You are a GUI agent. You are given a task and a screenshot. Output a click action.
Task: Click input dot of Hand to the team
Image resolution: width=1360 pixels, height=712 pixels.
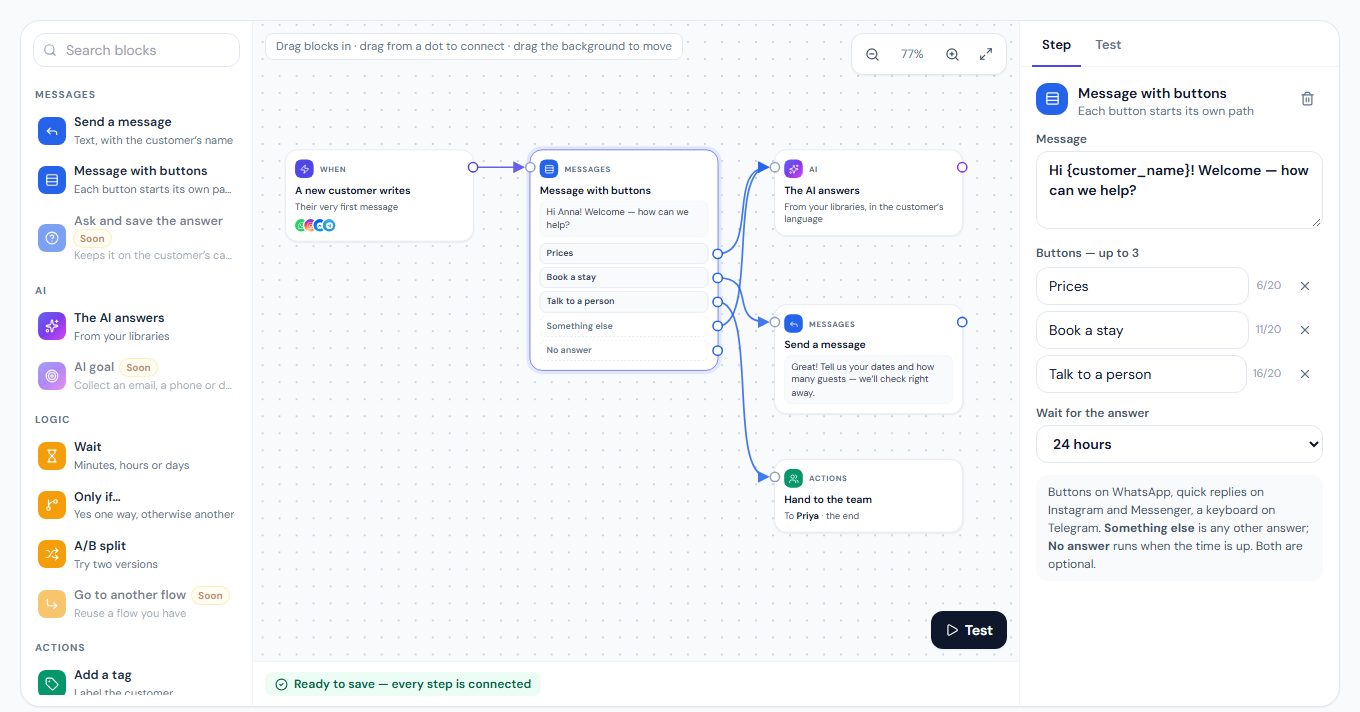774,477
